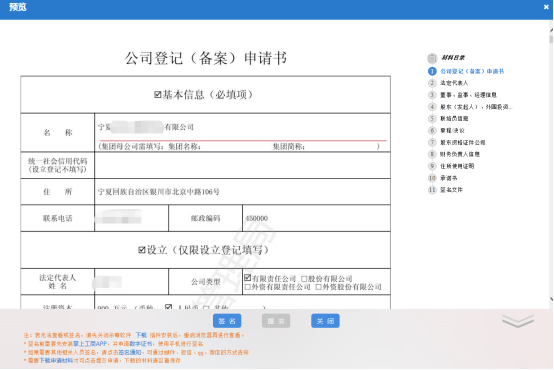Click the blue step 1 circle icon
554x370 pixels.
point(432,71)
